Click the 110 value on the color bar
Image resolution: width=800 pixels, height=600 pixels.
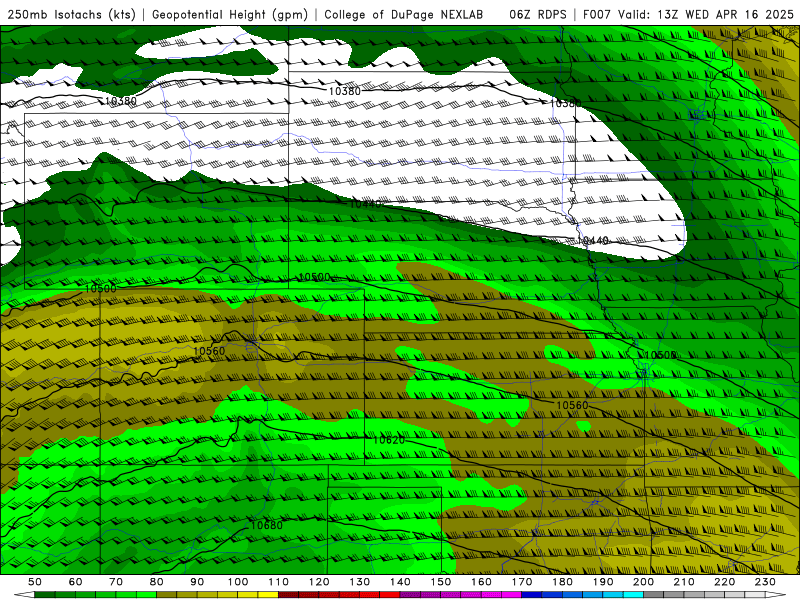point(278,582)
